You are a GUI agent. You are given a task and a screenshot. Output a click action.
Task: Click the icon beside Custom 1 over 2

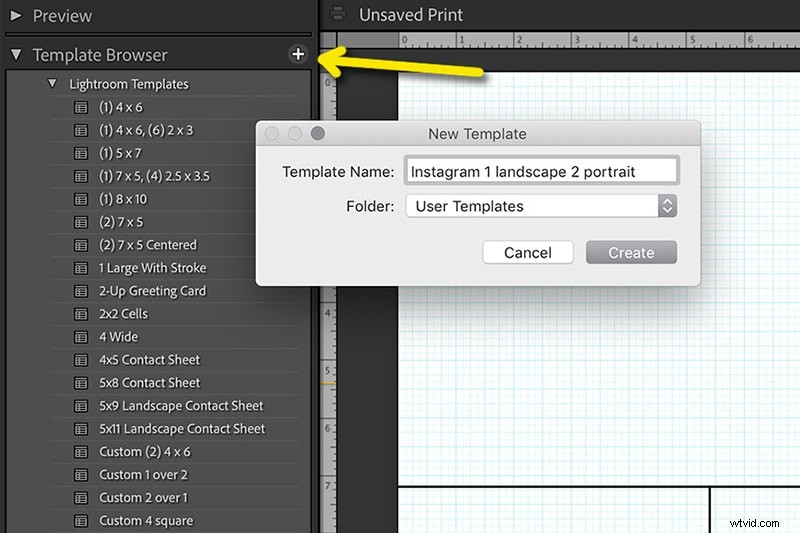[81, 474]
